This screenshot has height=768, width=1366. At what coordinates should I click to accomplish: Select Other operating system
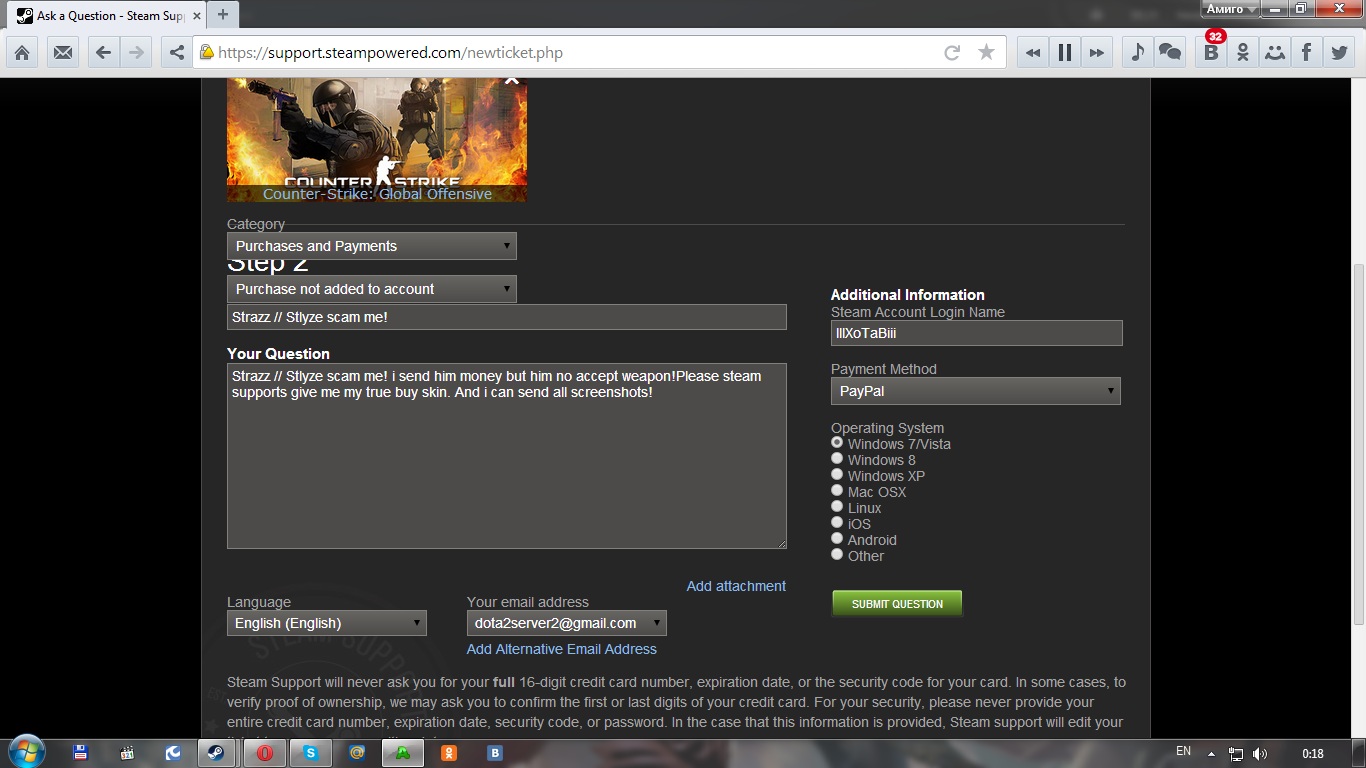[837, 555]
